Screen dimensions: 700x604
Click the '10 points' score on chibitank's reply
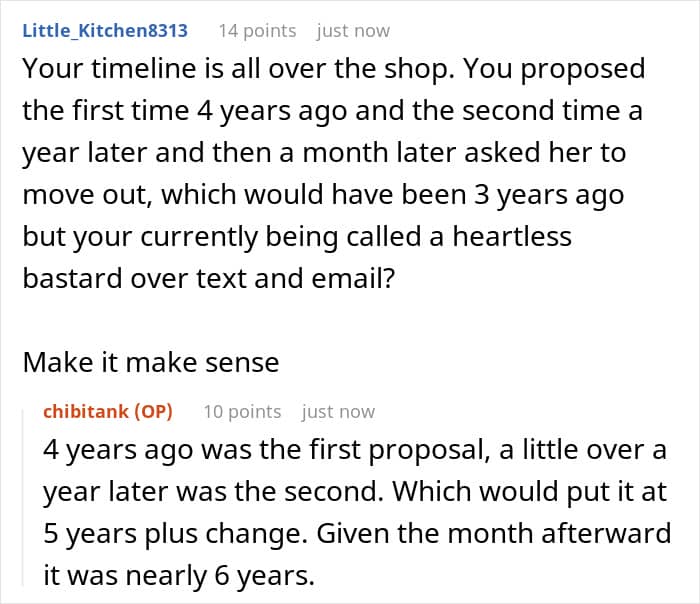click(242, 412)
